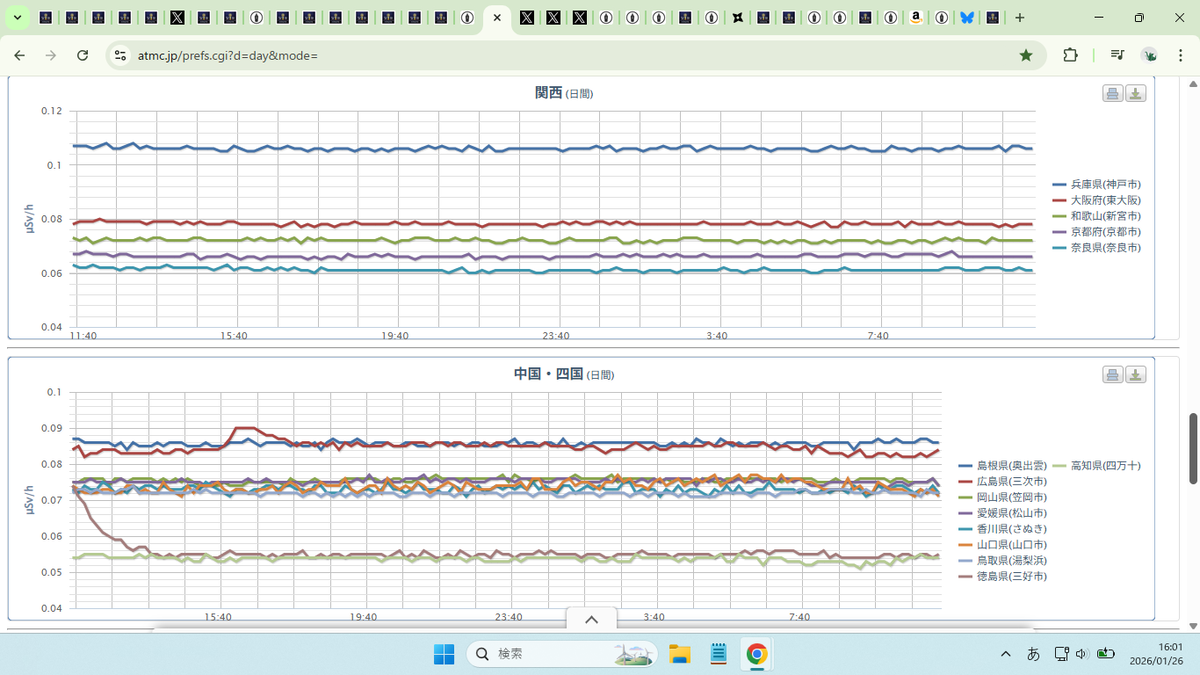Screen dimensions: 1200x675
Task: Toggle the 大阪府(東大阪) series in the legend
Action: (x=1097, y=200)
